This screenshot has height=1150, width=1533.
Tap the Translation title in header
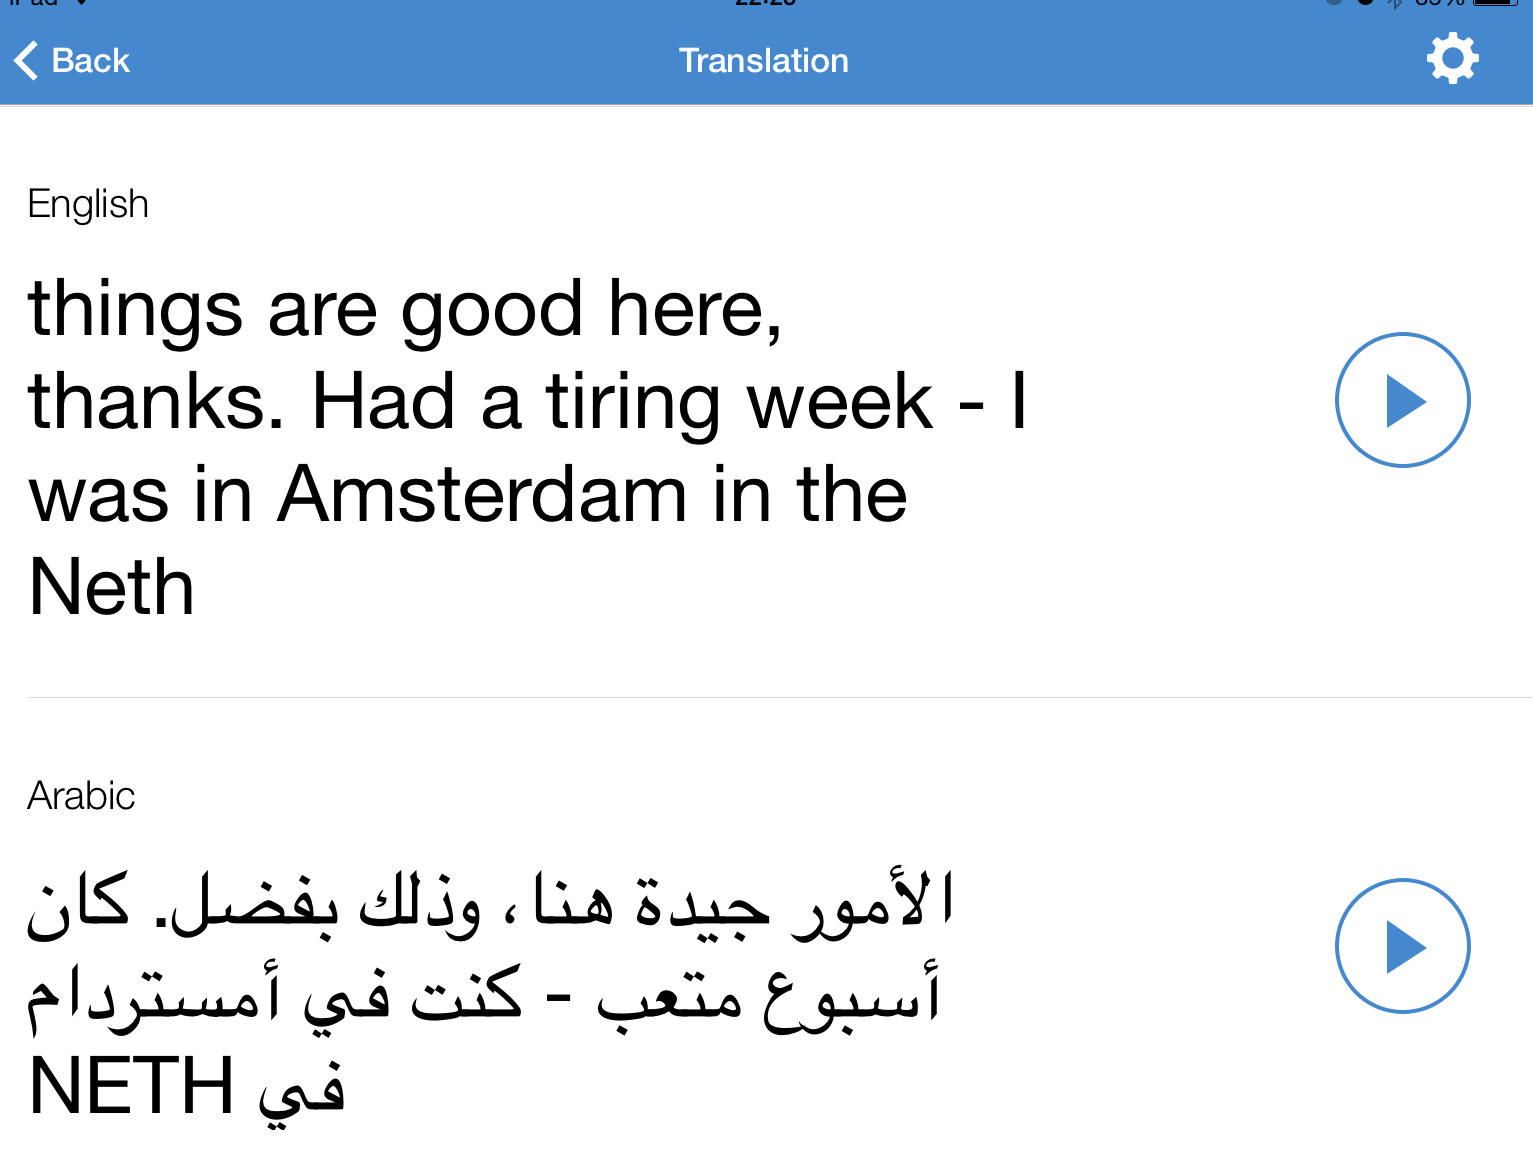tap(764, 61)
